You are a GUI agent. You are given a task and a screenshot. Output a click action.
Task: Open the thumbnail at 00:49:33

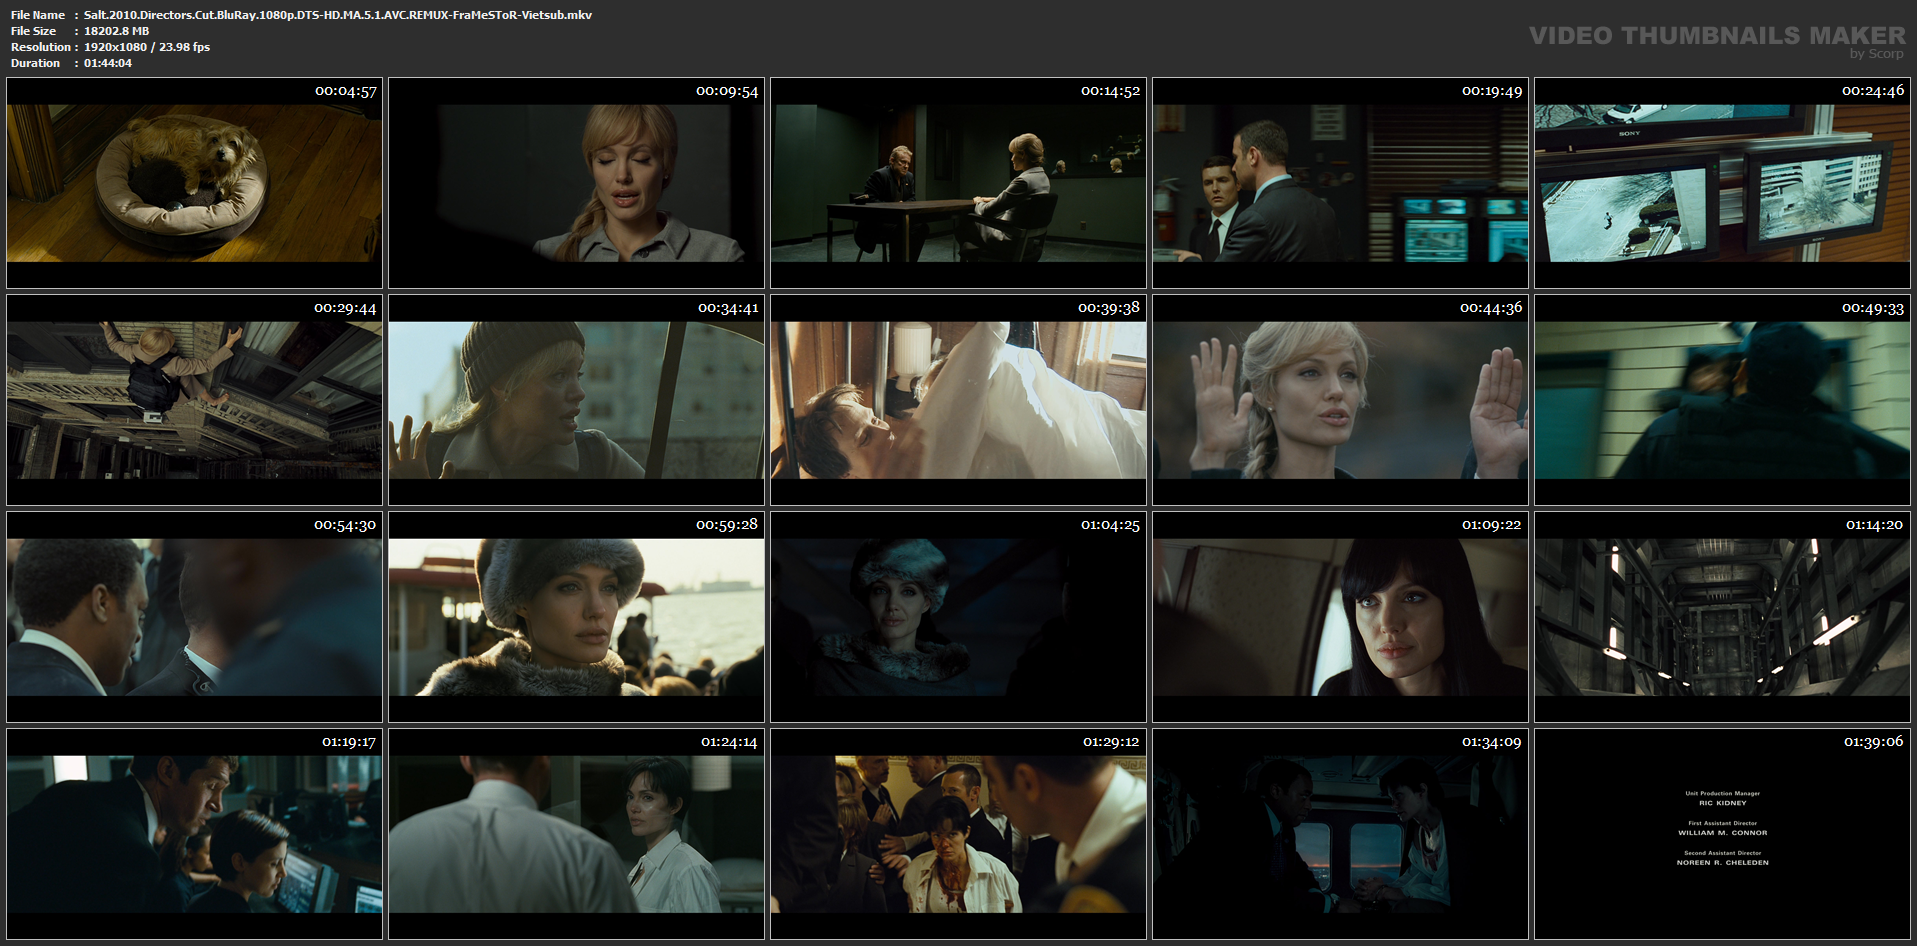(x=1722, y=400)
